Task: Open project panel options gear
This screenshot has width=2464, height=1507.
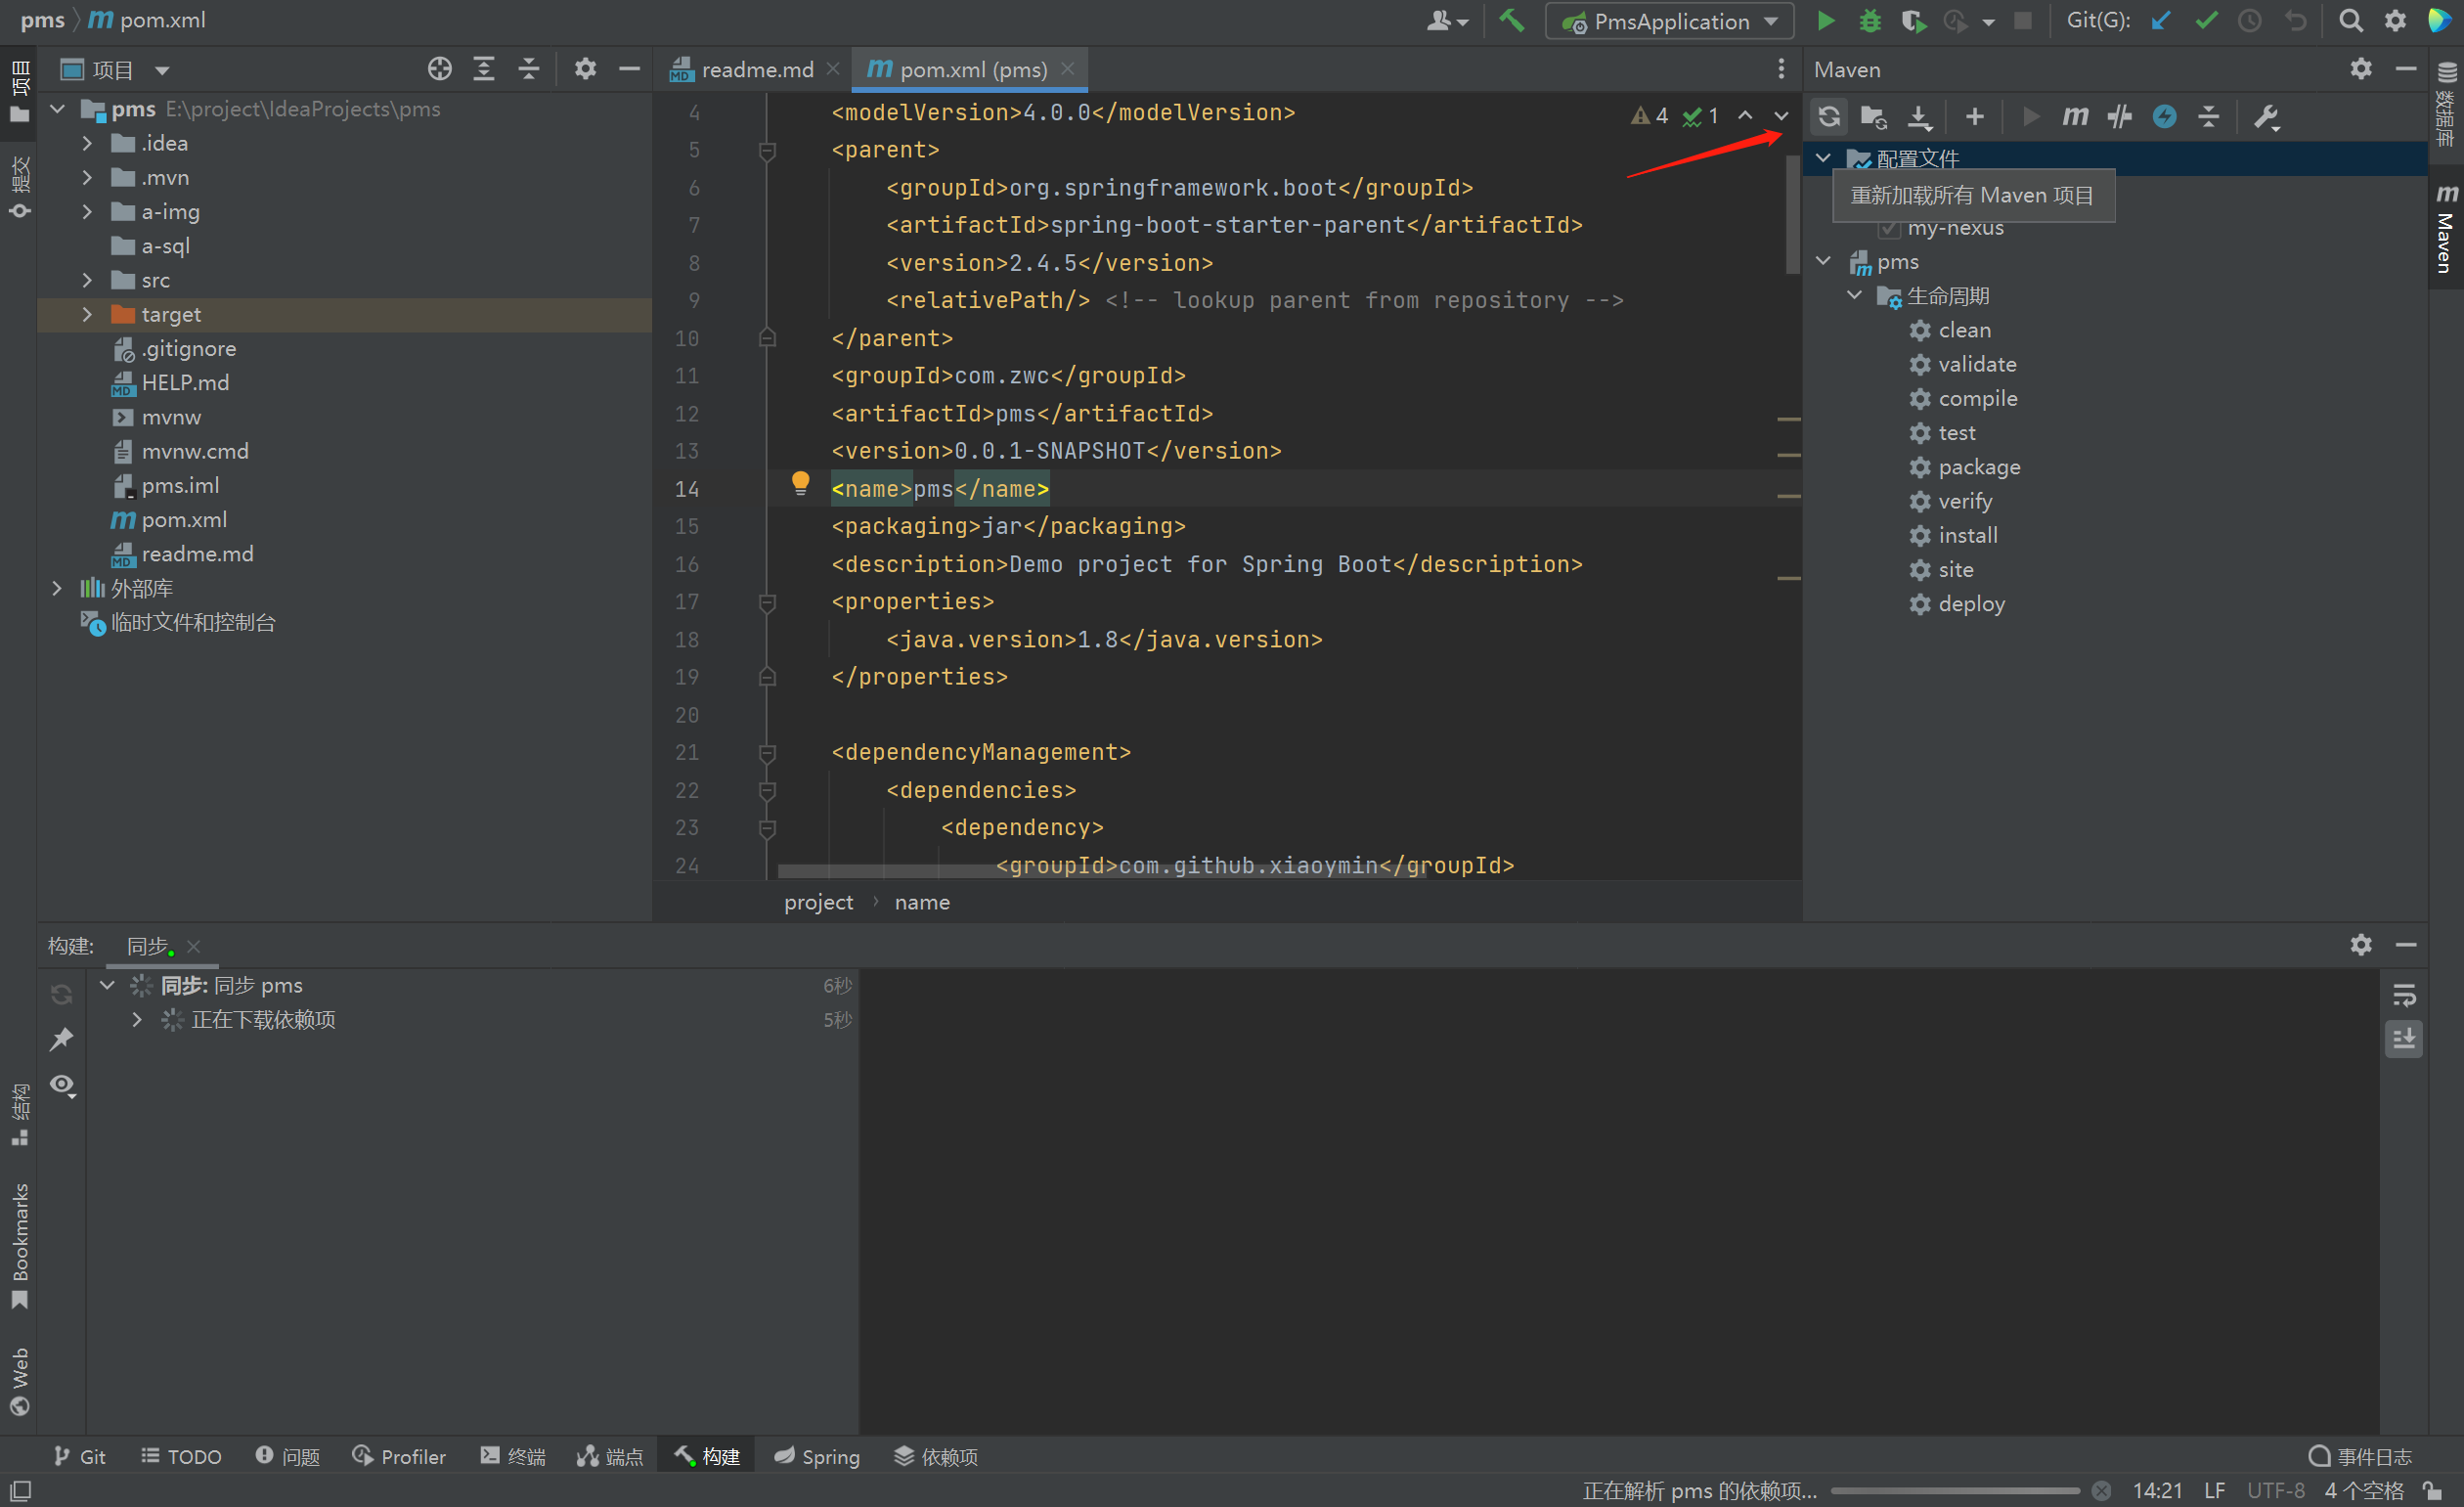Action: tap(585, 69)
